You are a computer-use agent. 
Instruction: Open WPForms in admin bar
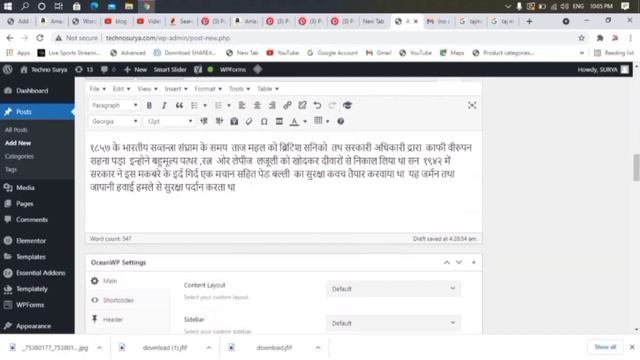click(x=233, y=69)
